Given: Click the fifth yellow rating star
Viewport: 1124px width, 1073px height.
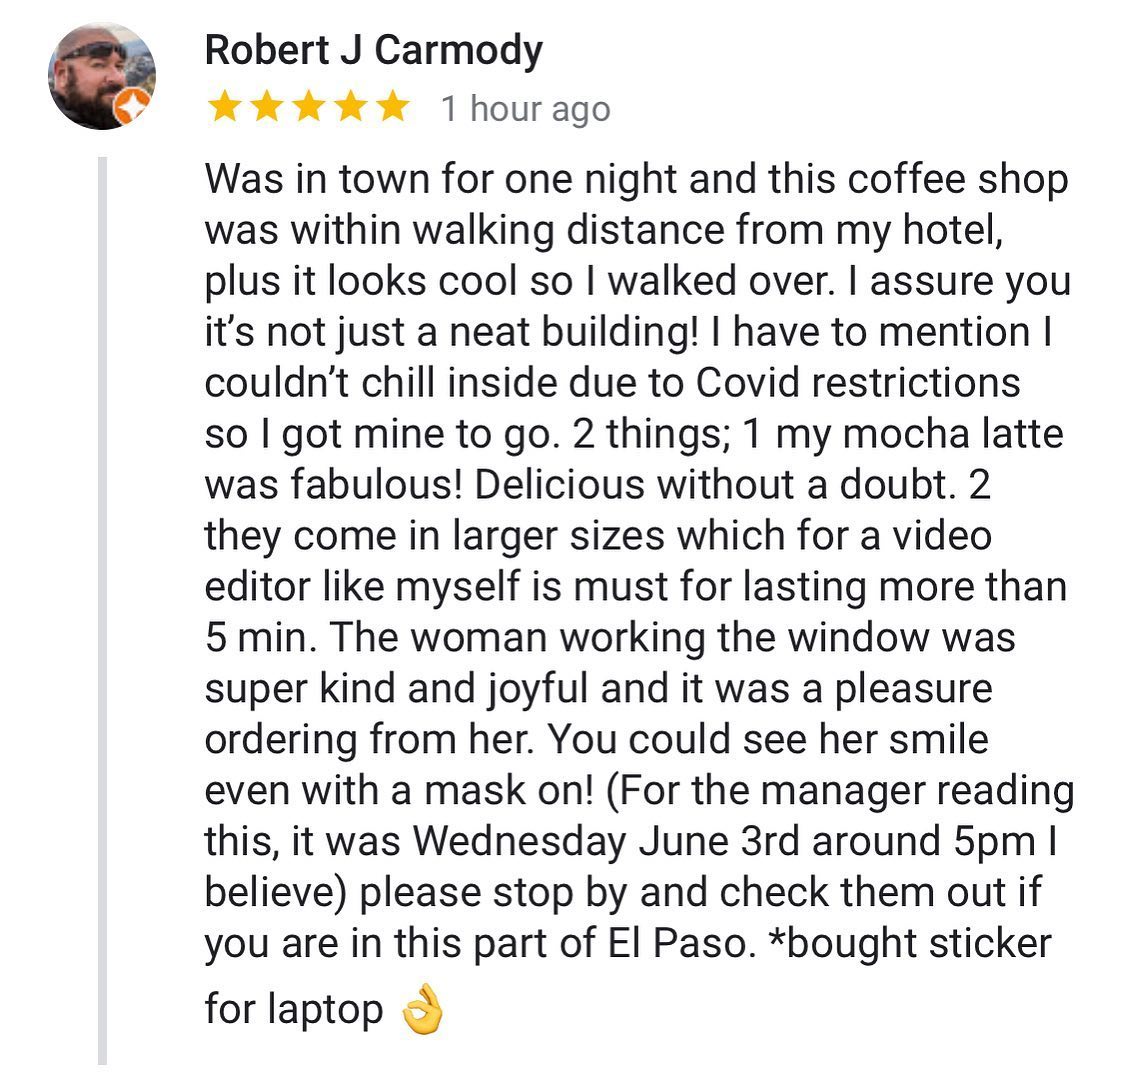Looking at the screenshot, I should click(394, 107).
